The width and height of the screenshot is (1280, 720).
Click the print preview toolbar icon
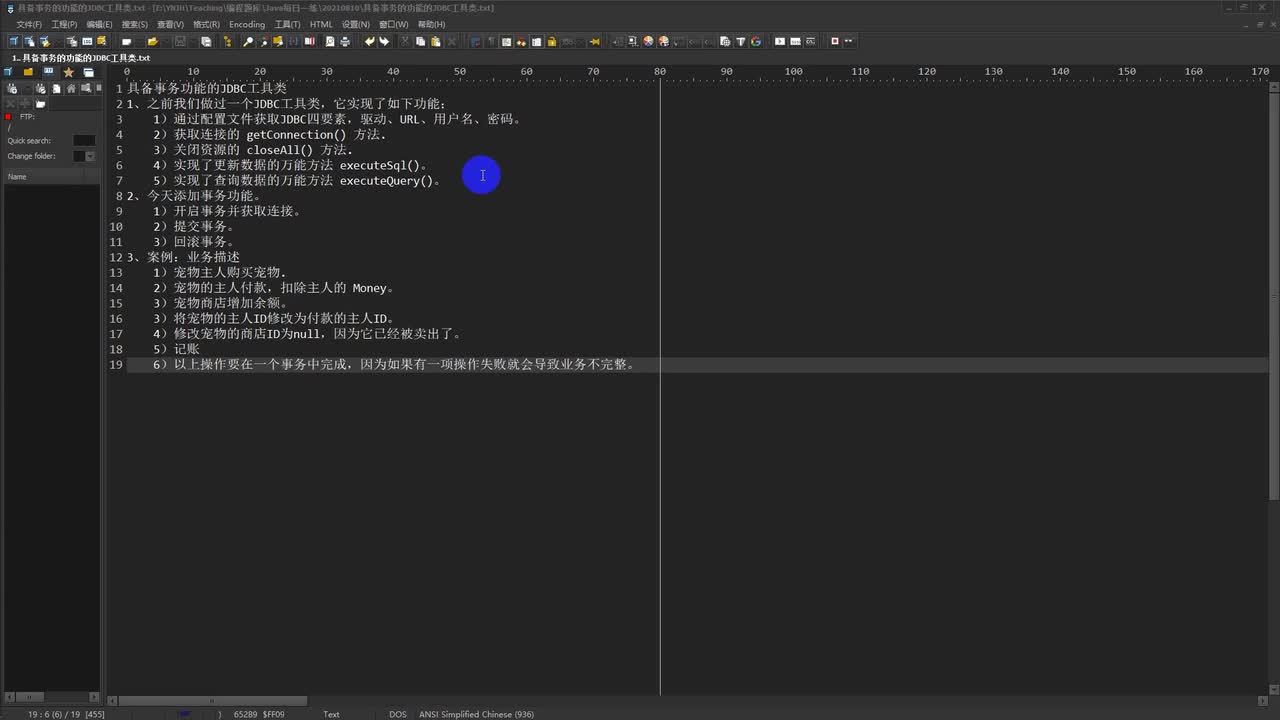(x=330, y=41)
